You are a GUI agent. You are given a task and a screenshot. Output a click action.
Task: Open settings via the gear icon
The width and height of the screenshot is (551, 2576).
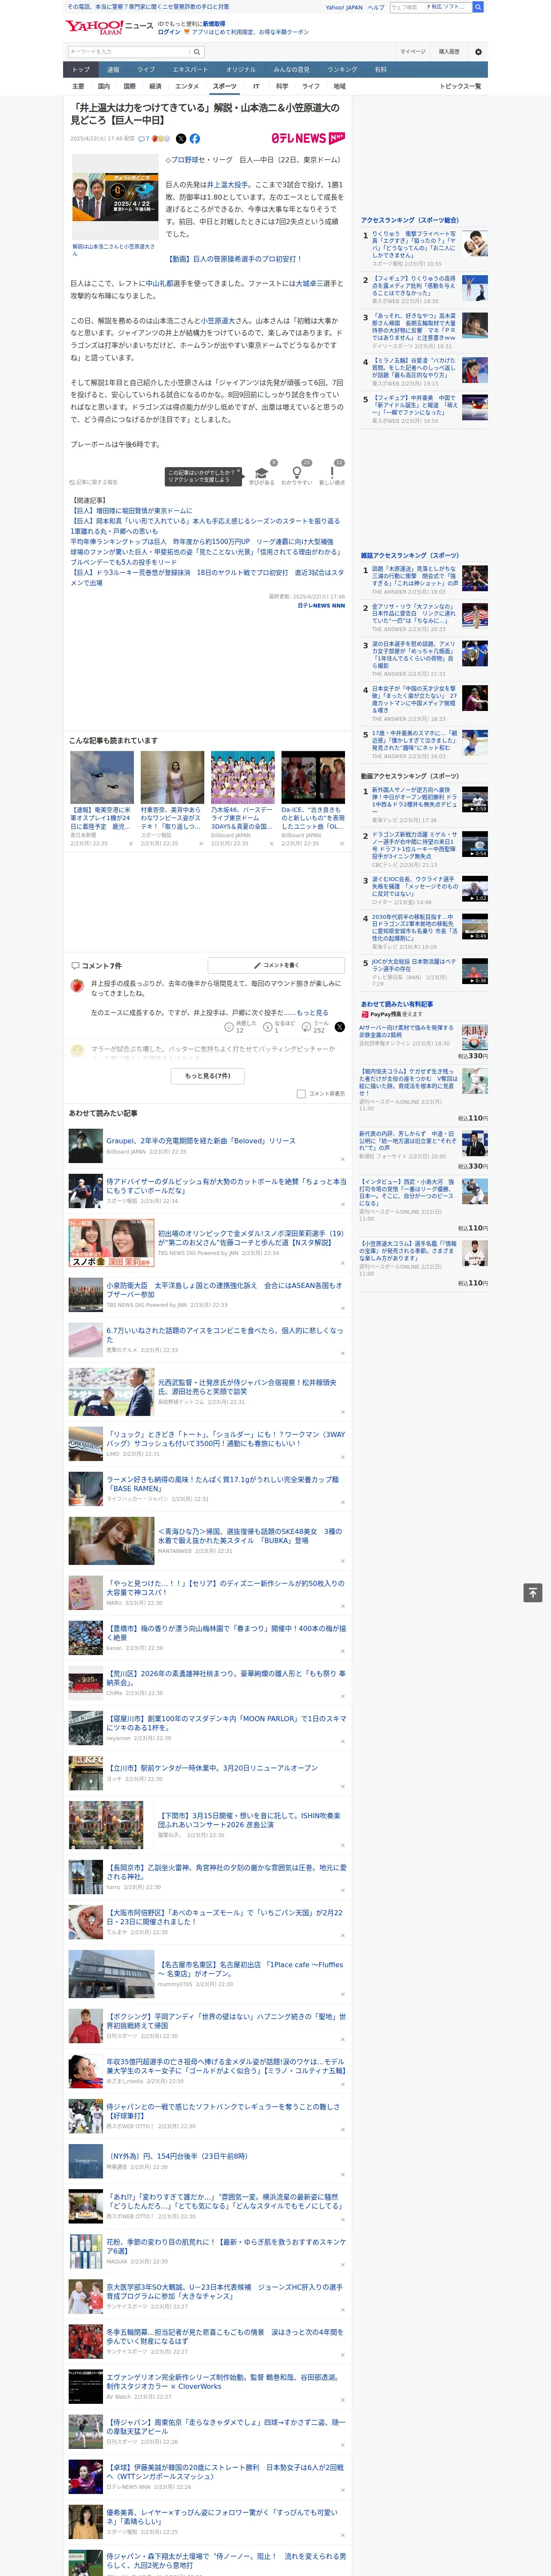pyautogui.click(x=478, y=52)
